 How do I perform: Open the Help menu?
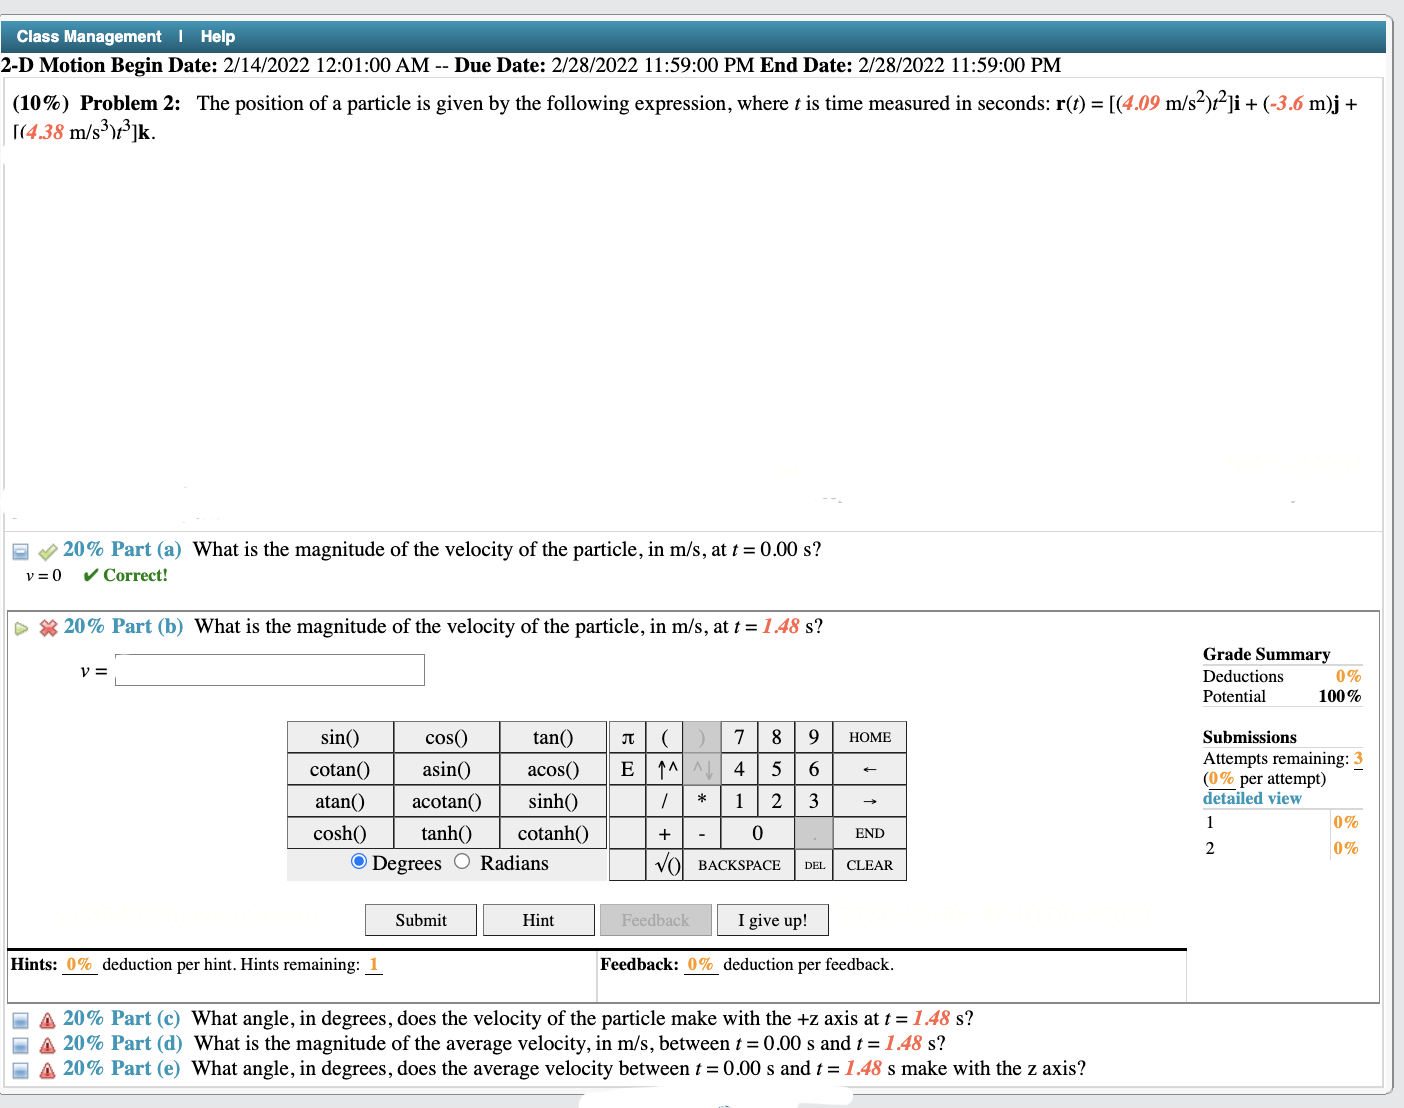click(x=218, y=36)
